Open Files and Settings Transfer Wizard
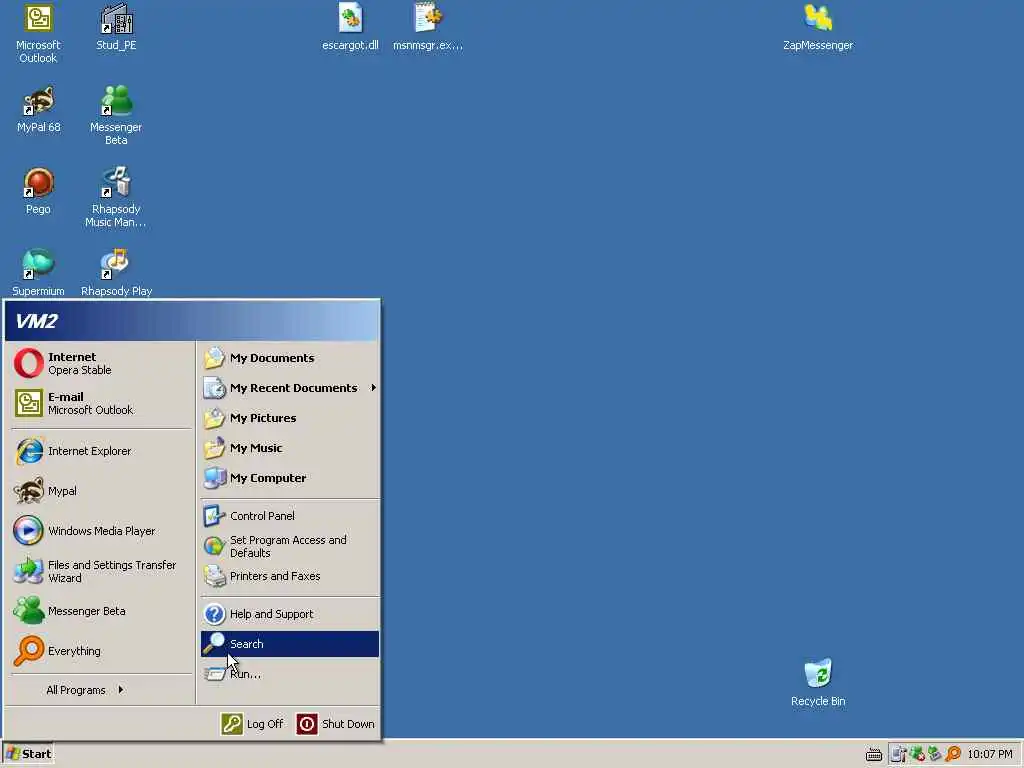1024x768 pixels. tap(101, 571)
